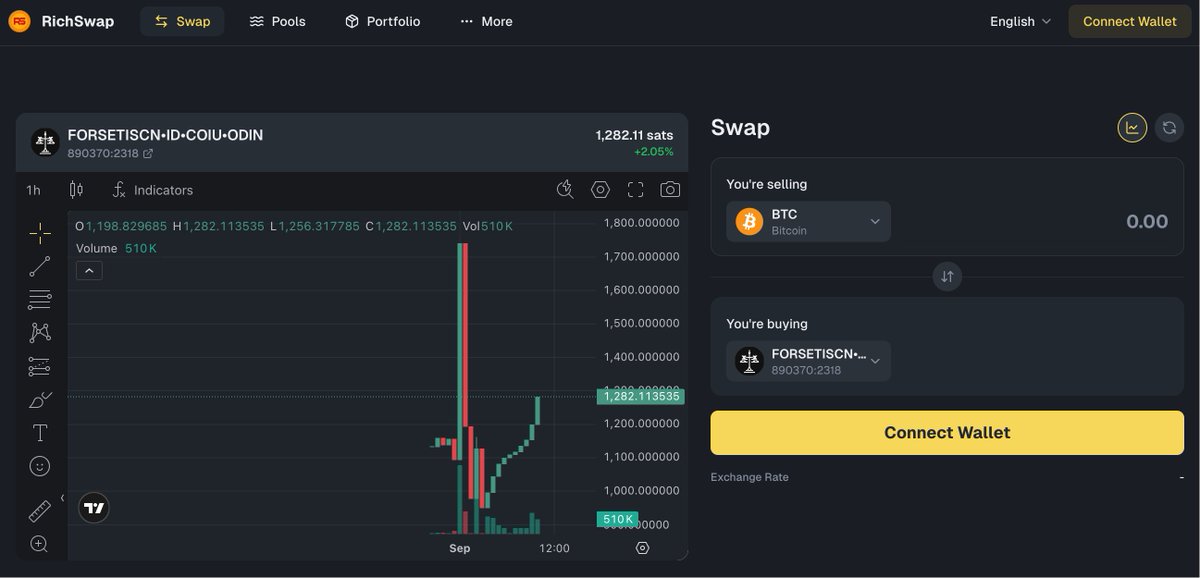Click Connect Wallet in the header
The image size is (1200, 578).
pos(1129,21)
